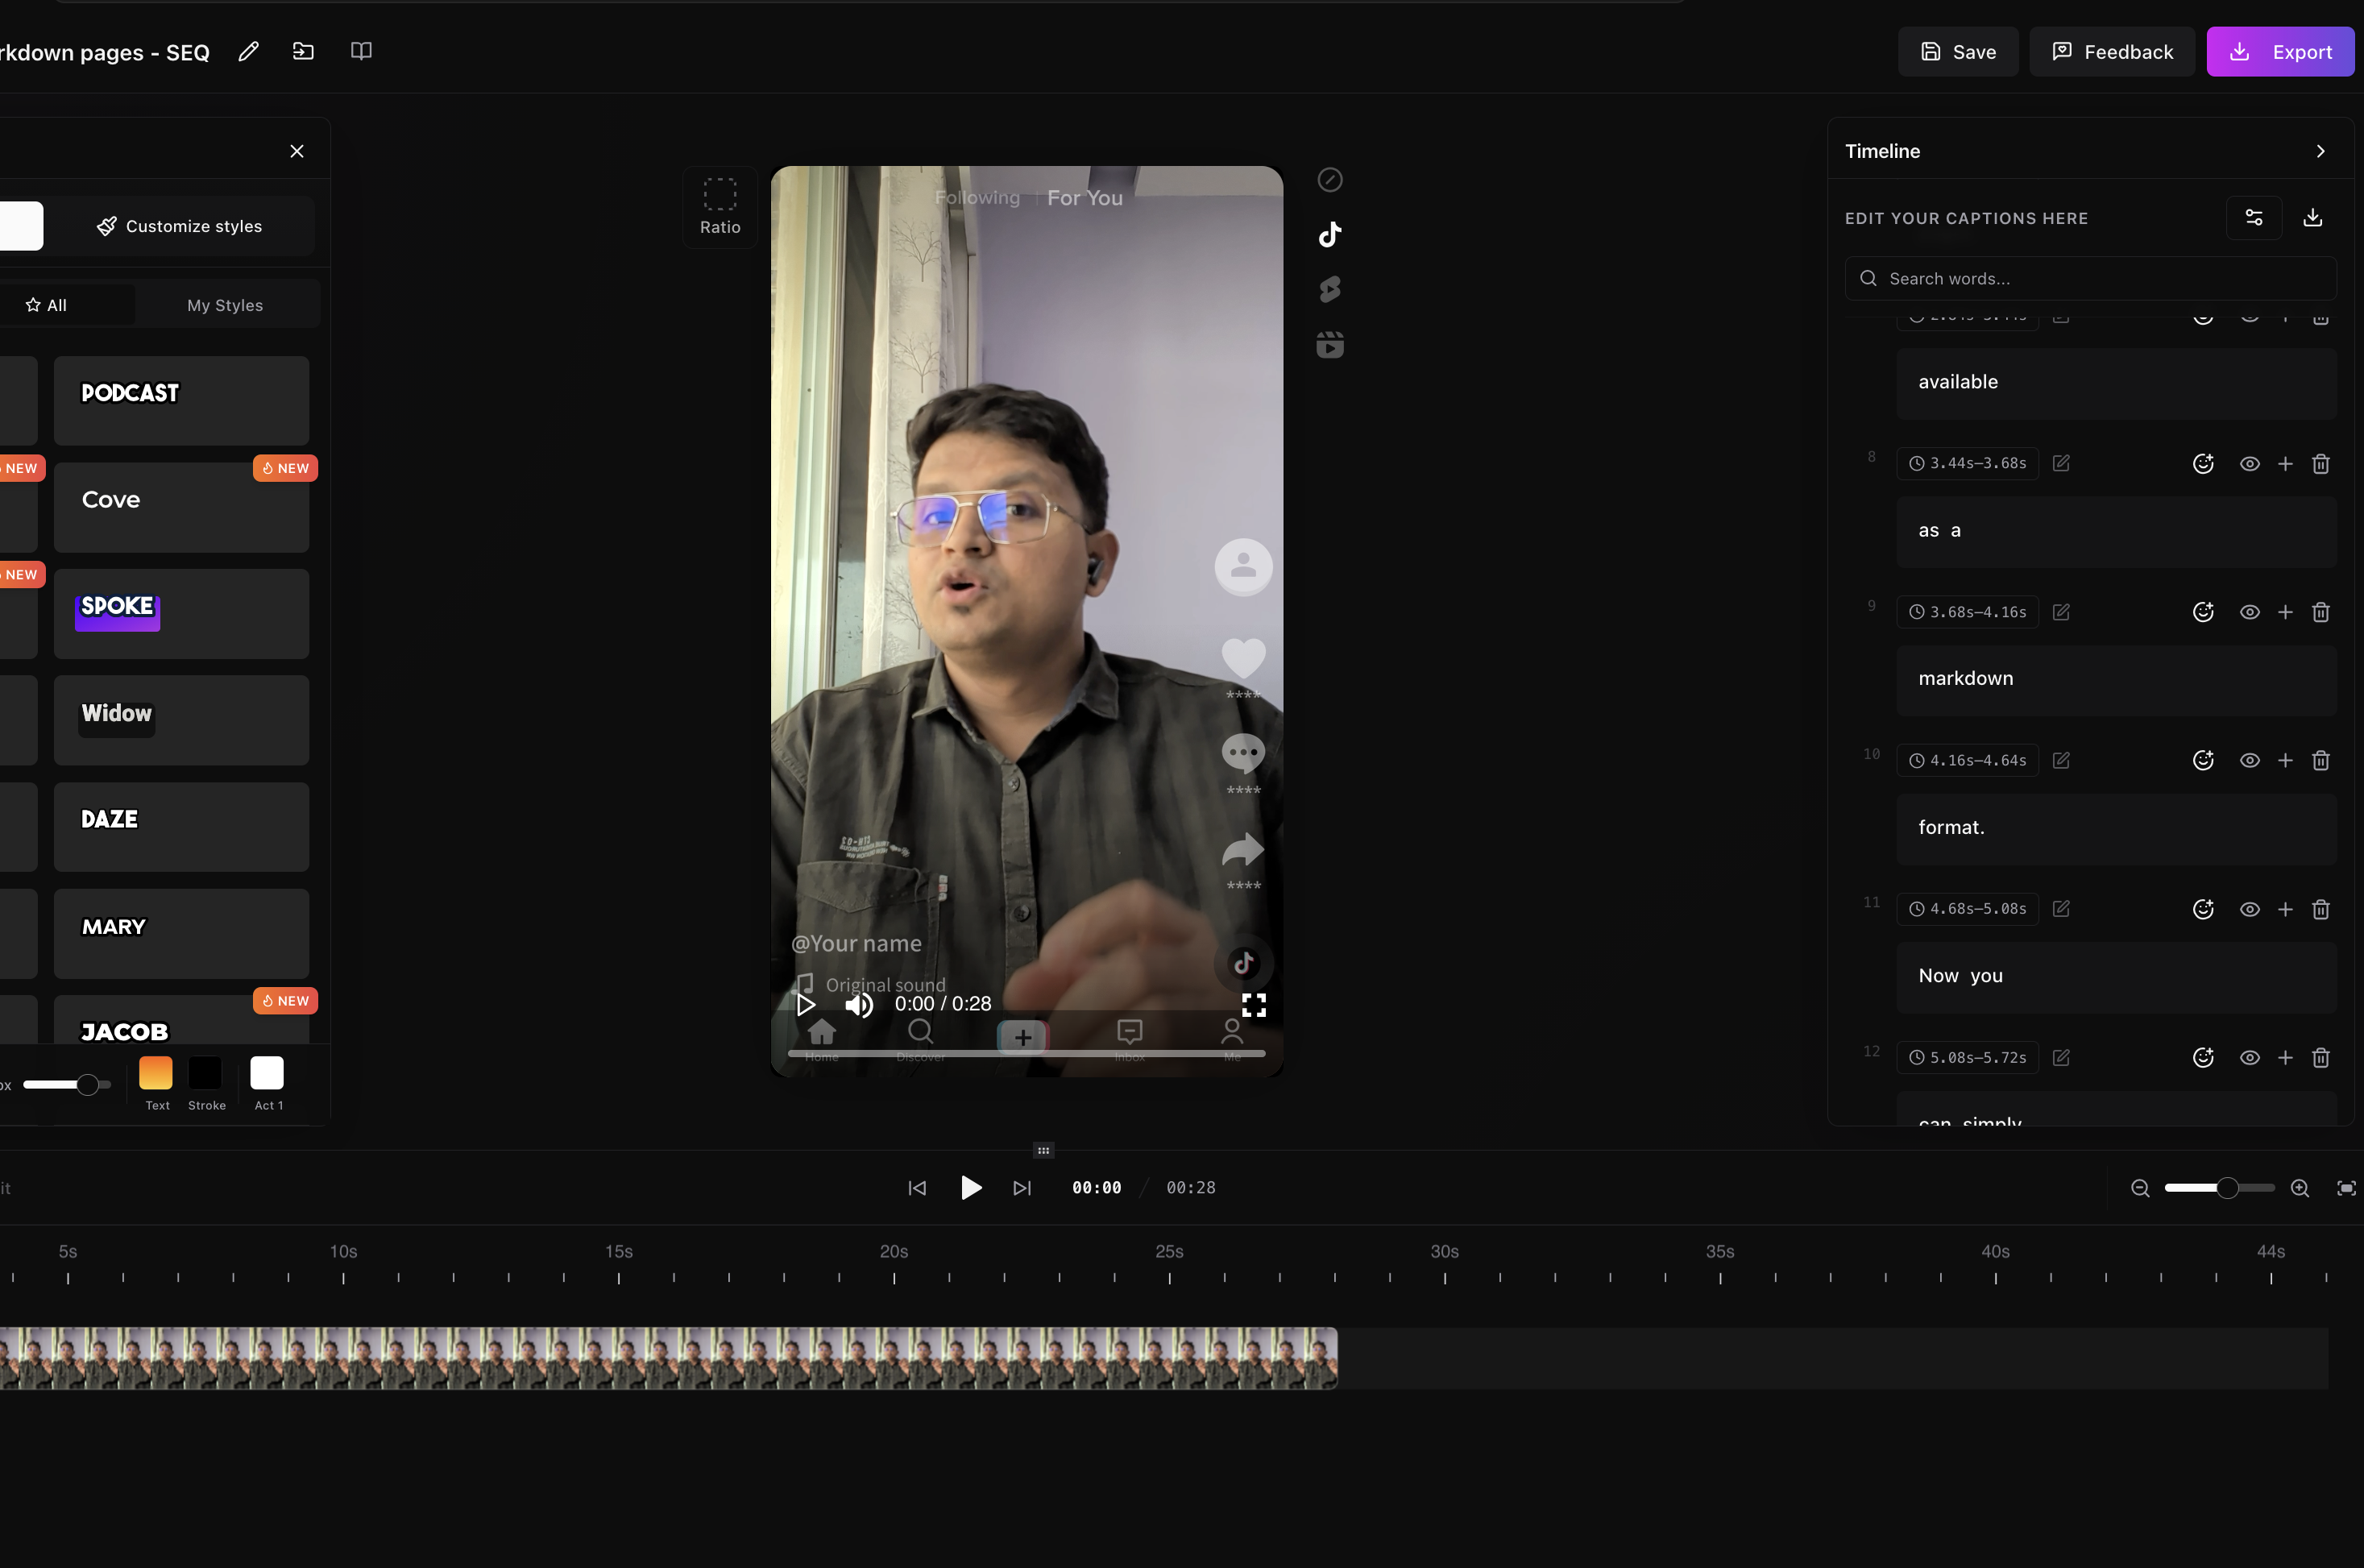The width and height of the screenshot is (2364, 1568).
Task: Open the Feedback form
Action: (2112, 52)
